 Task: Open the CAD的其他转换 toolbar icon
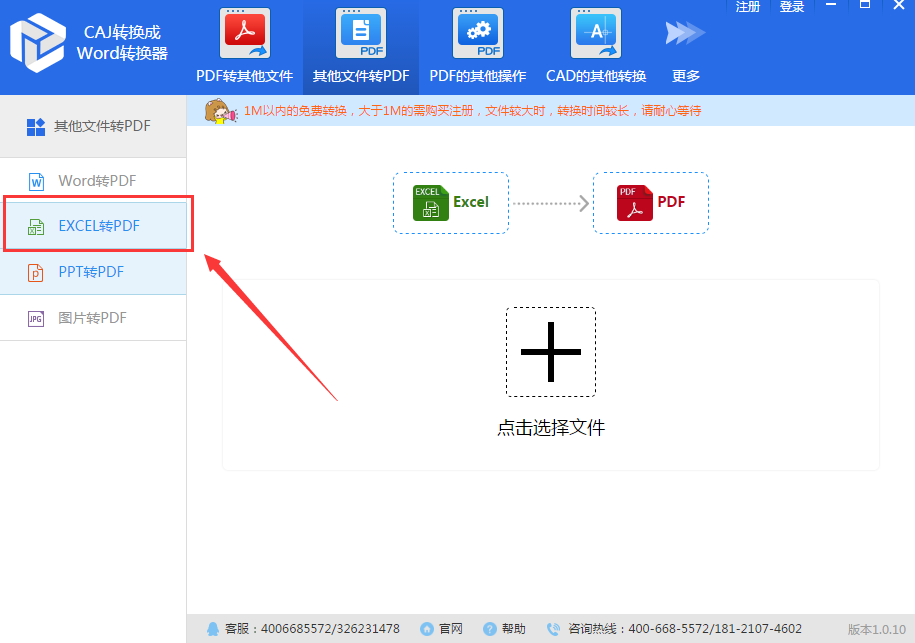coord(596,33)
